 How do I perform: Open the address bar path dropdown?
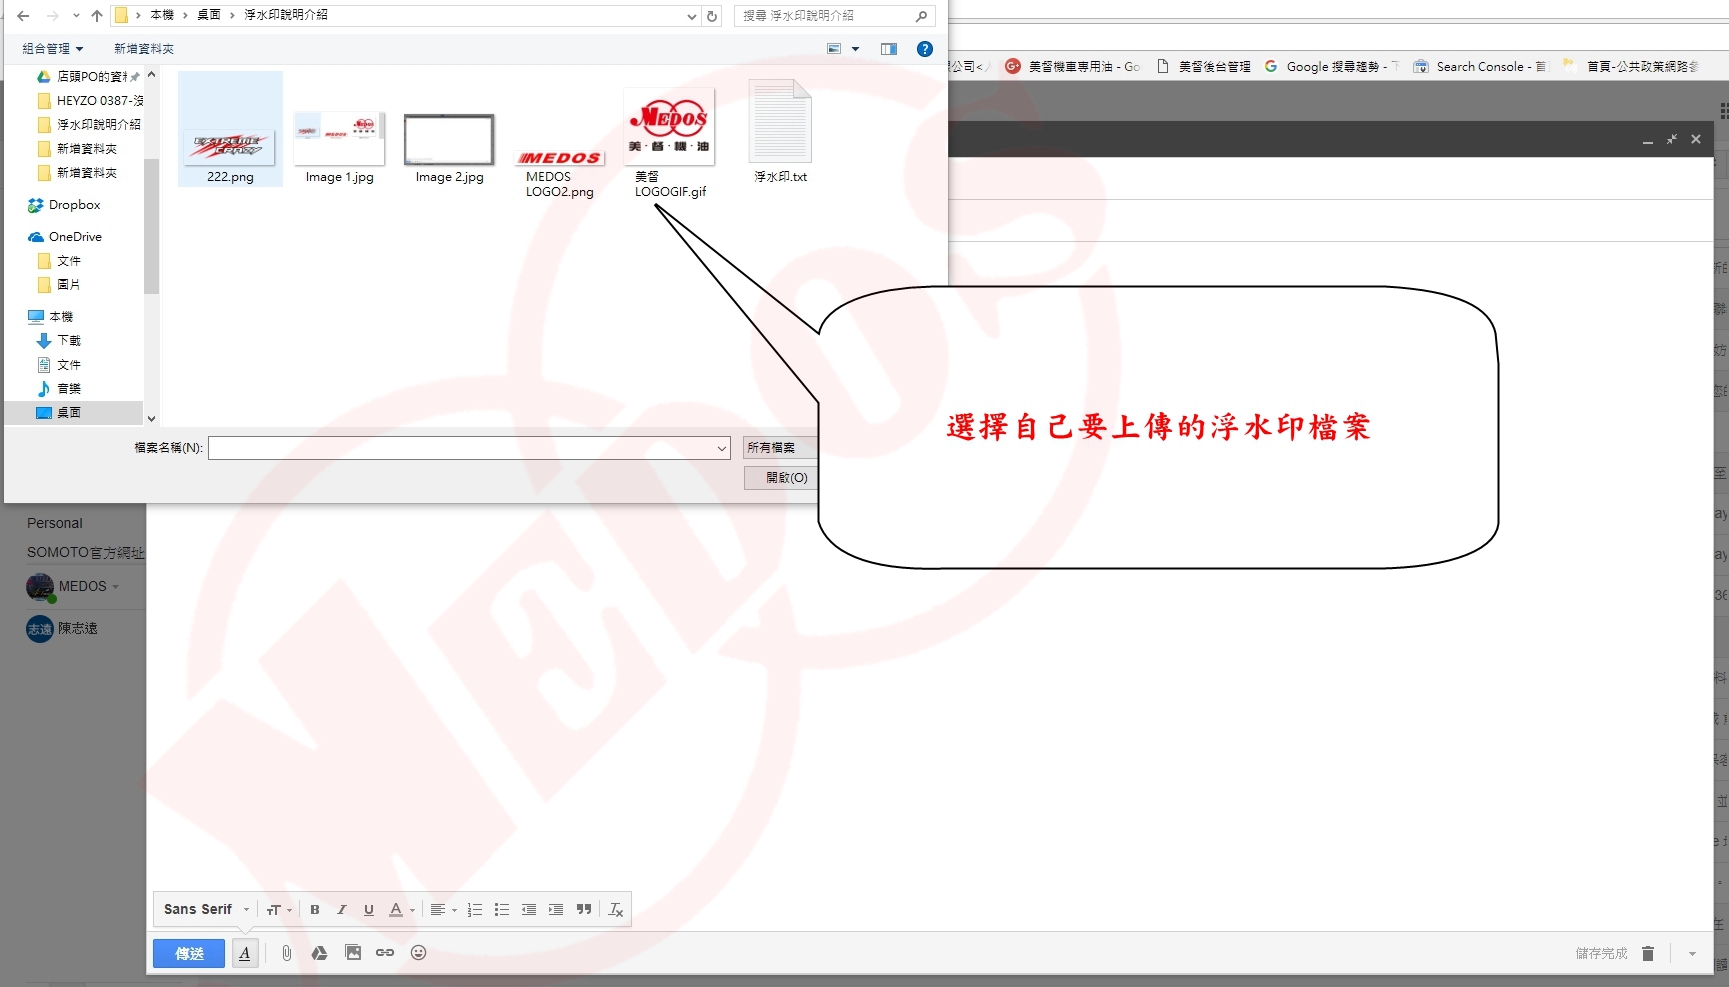(x=692, y=16)
